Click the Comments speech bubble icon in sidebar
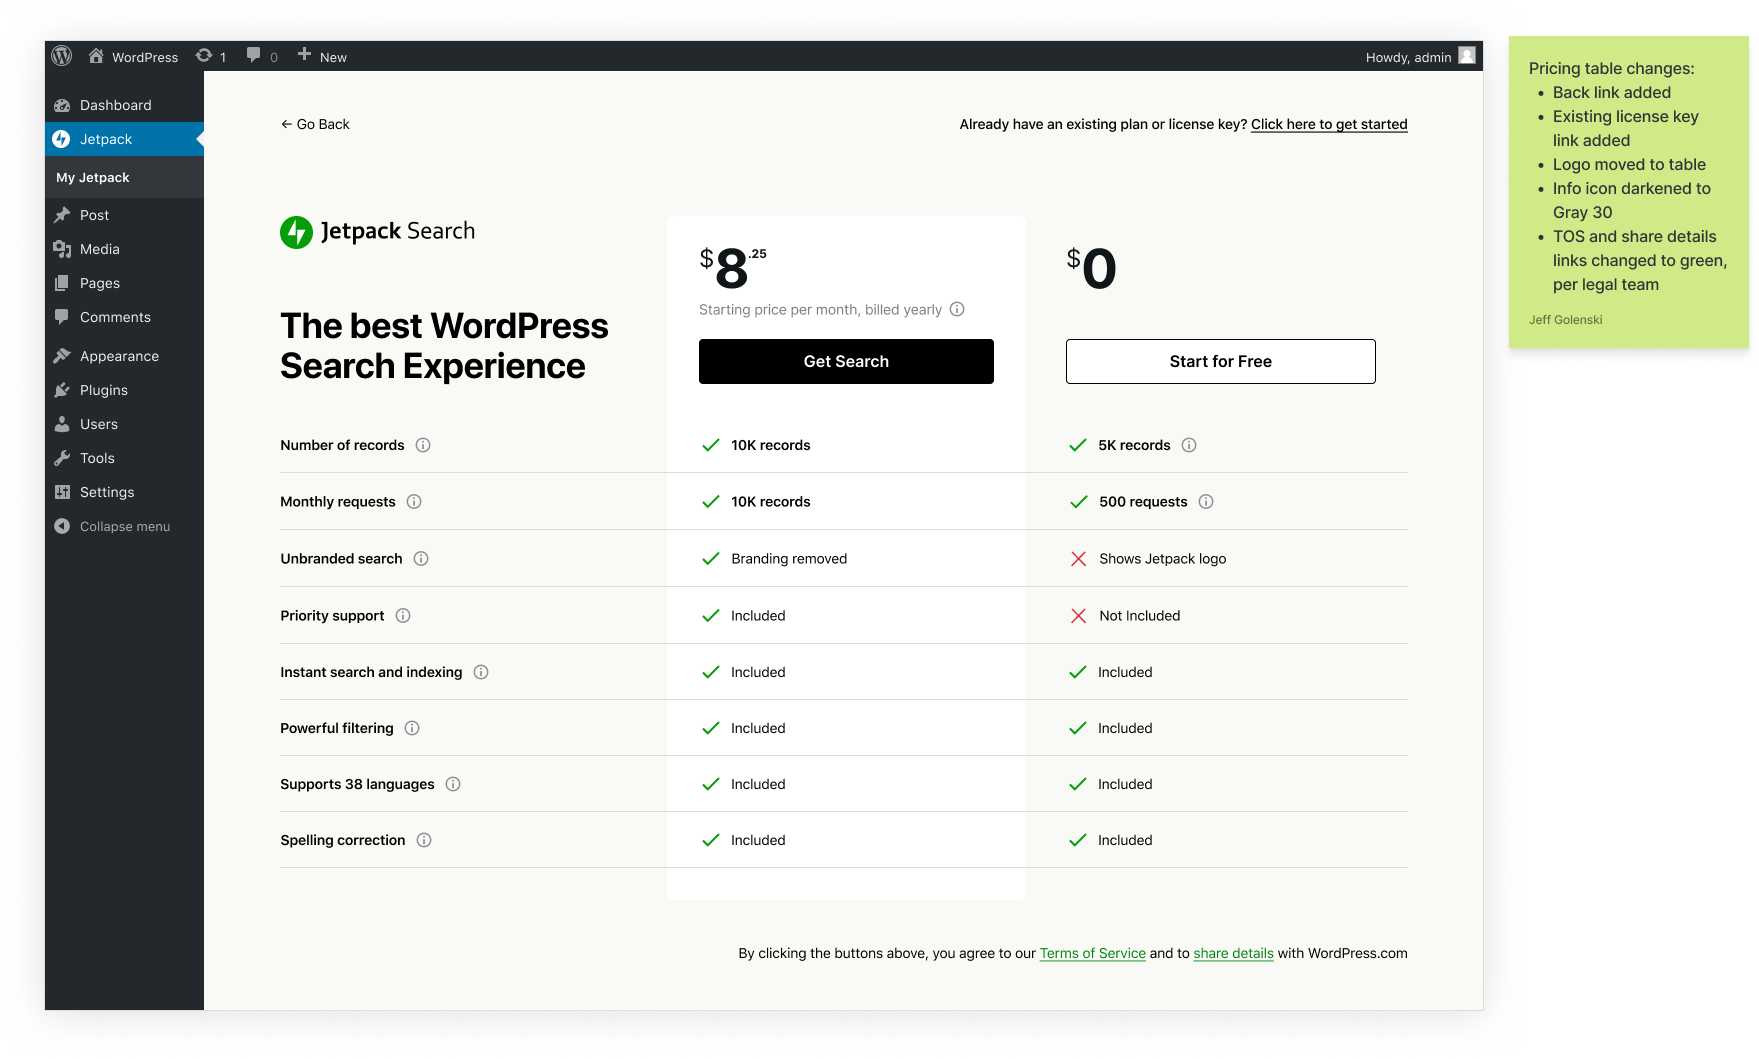Screen dimensions: 1759x1059 62,317
